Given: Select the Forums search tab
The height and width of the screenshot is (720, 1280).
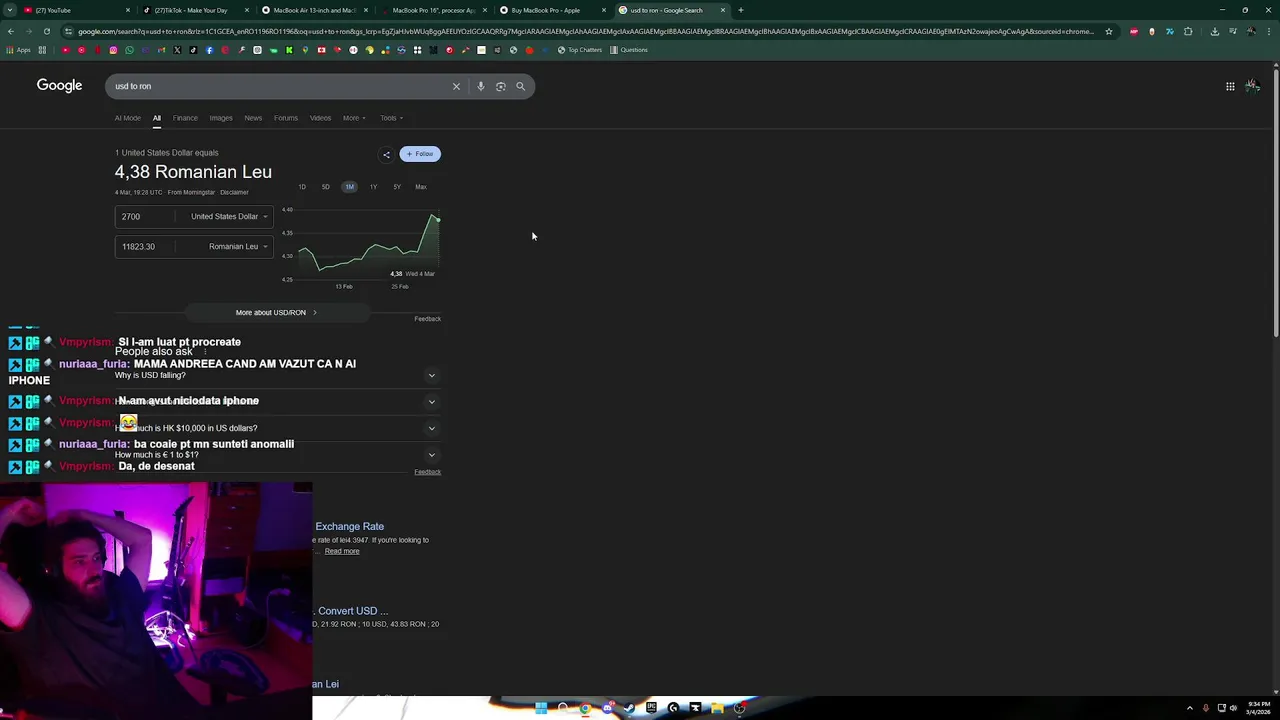Looking at the screenshot, I should (286, 118).
